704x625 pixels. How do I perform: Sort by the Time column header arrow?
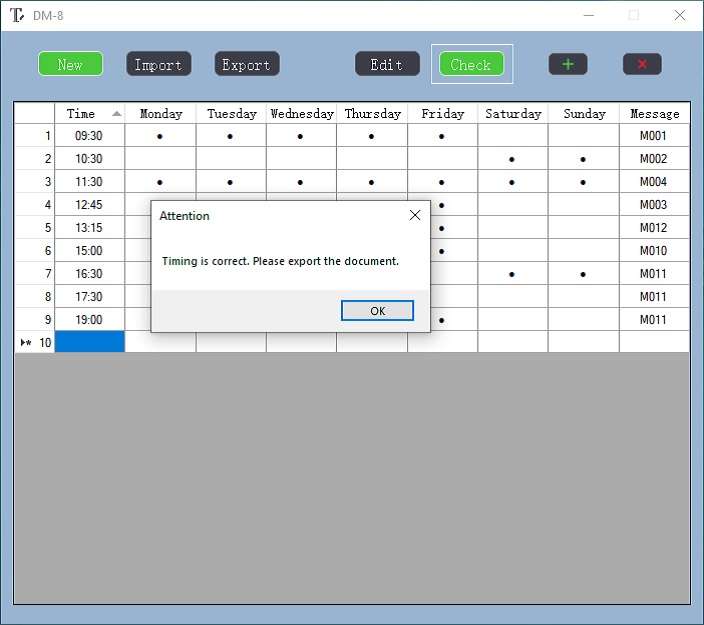[117, 114]
